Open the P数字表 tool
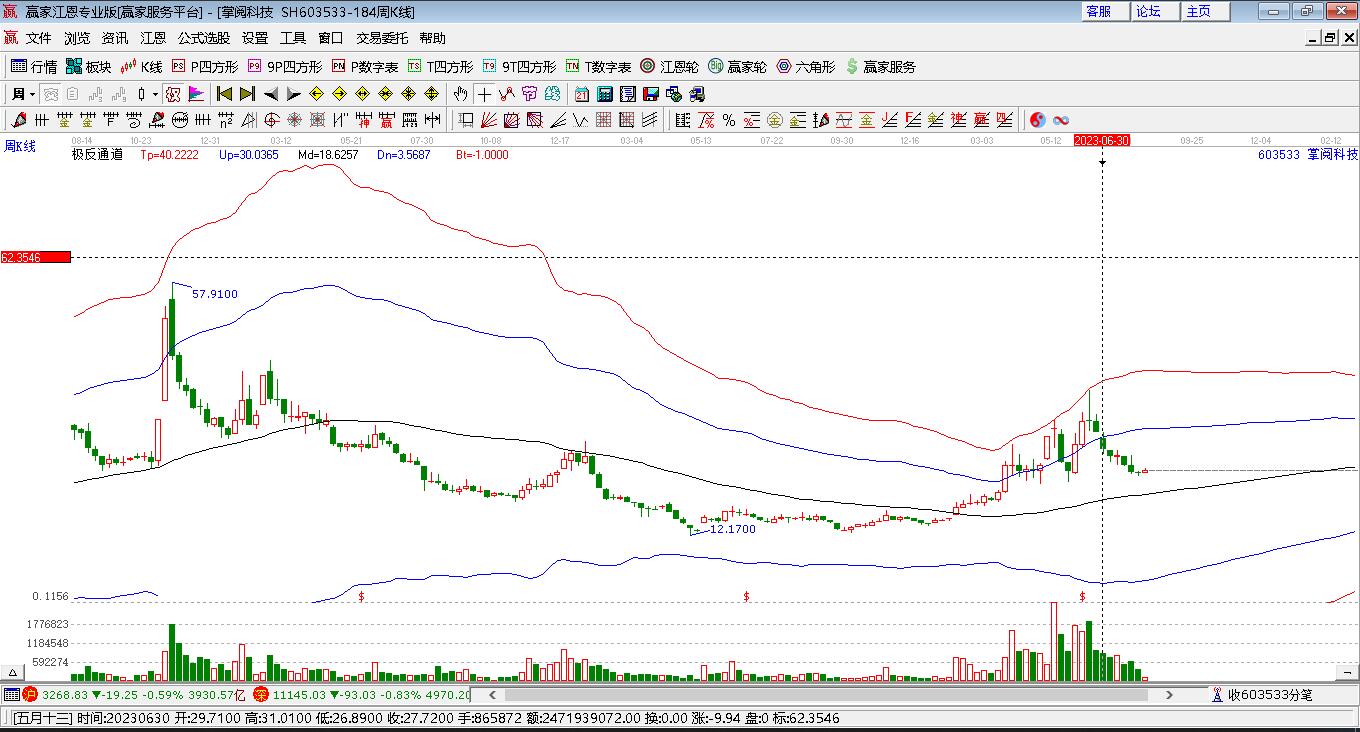Viewport: 1360px width, 732px height. (x=365, y=67)
